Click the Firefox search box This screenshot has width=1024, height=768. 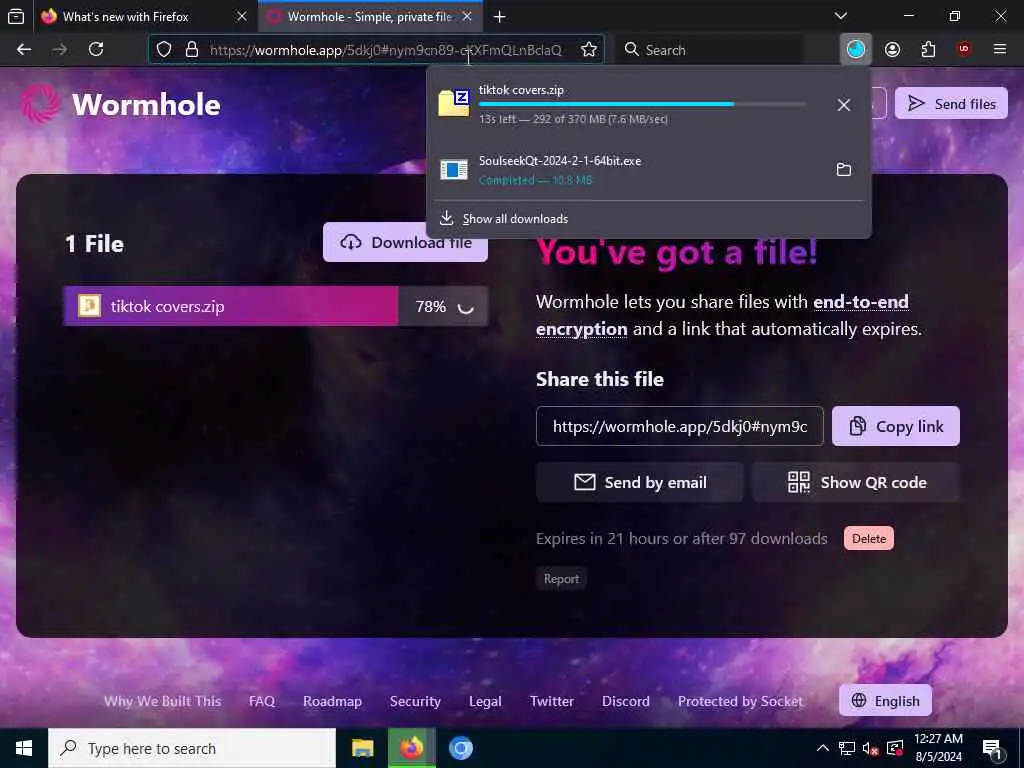click(x=709, y=50)
